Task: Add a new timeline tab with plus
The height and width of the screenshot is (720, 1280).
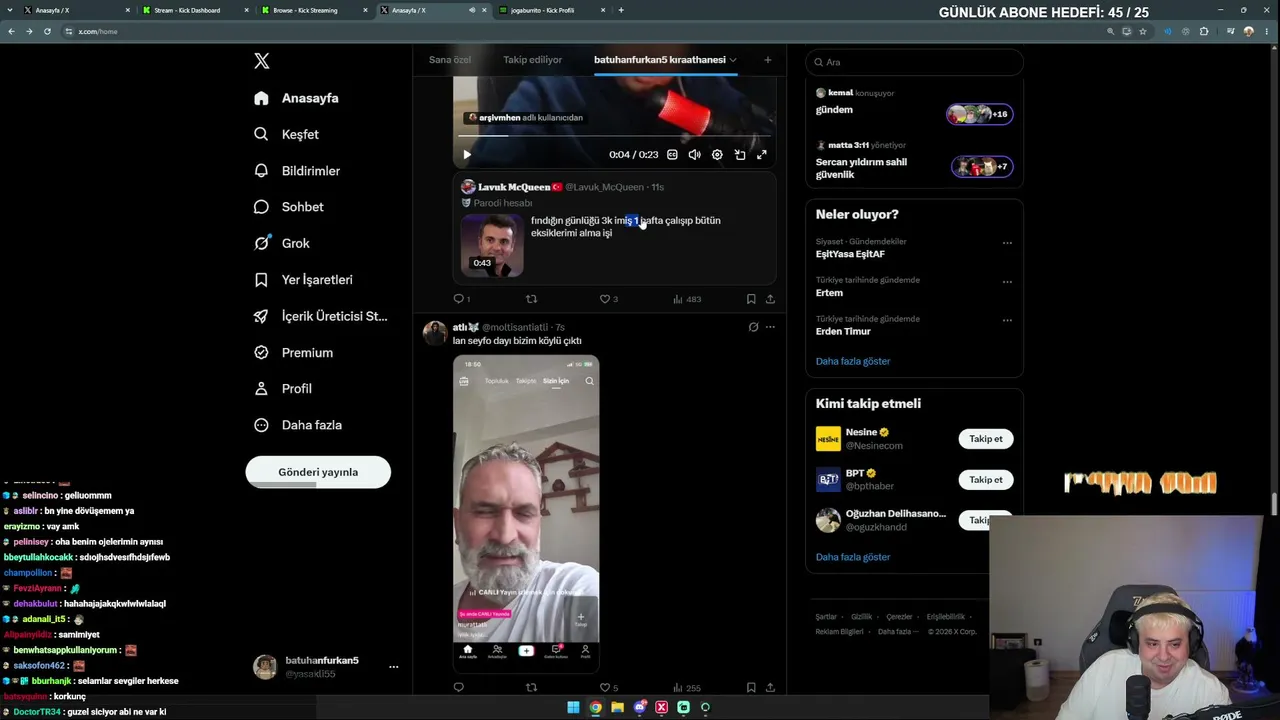Action: (768, 60)
